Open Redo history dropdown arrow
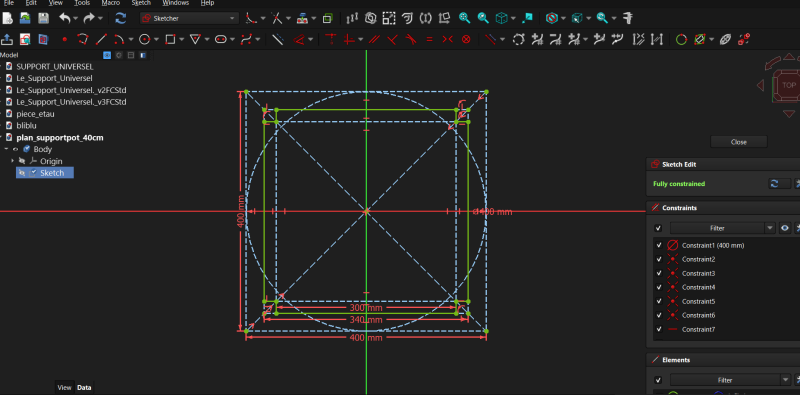Viewport: 800px width, 395px height. 100,18
